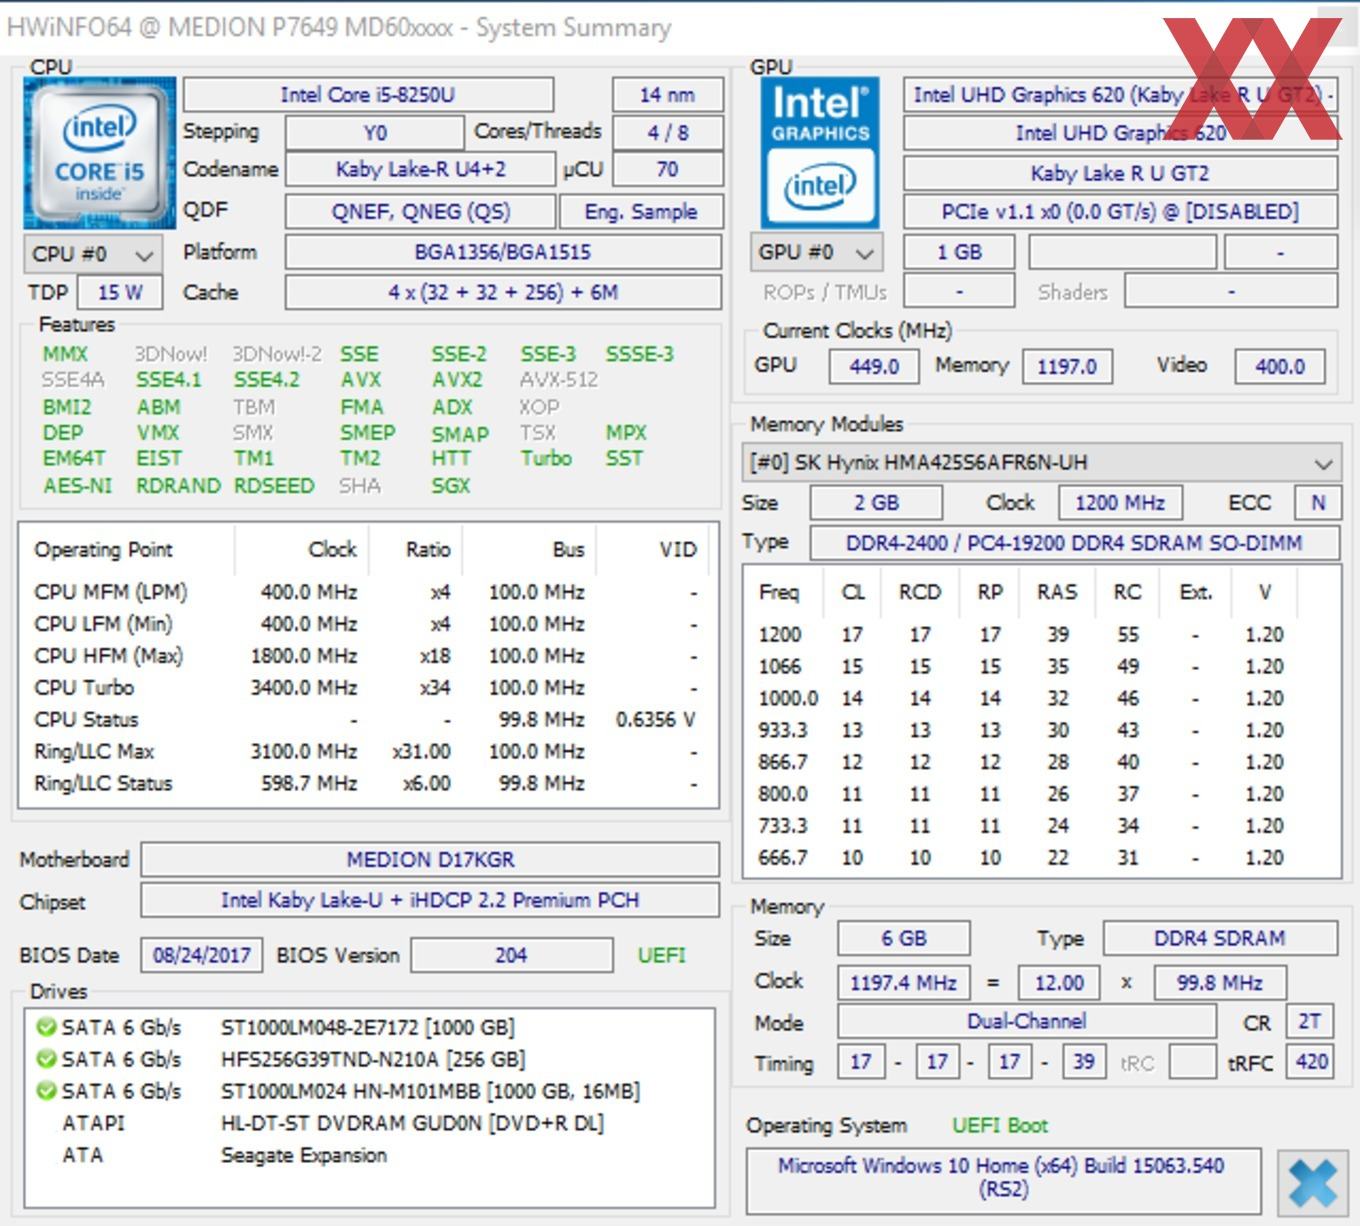The width and height of the screenshot is (1360, 1226).
Task: Click the BGA1356/BGA1515 platform field
Action: pyautogui.click(x=503, y=252)
